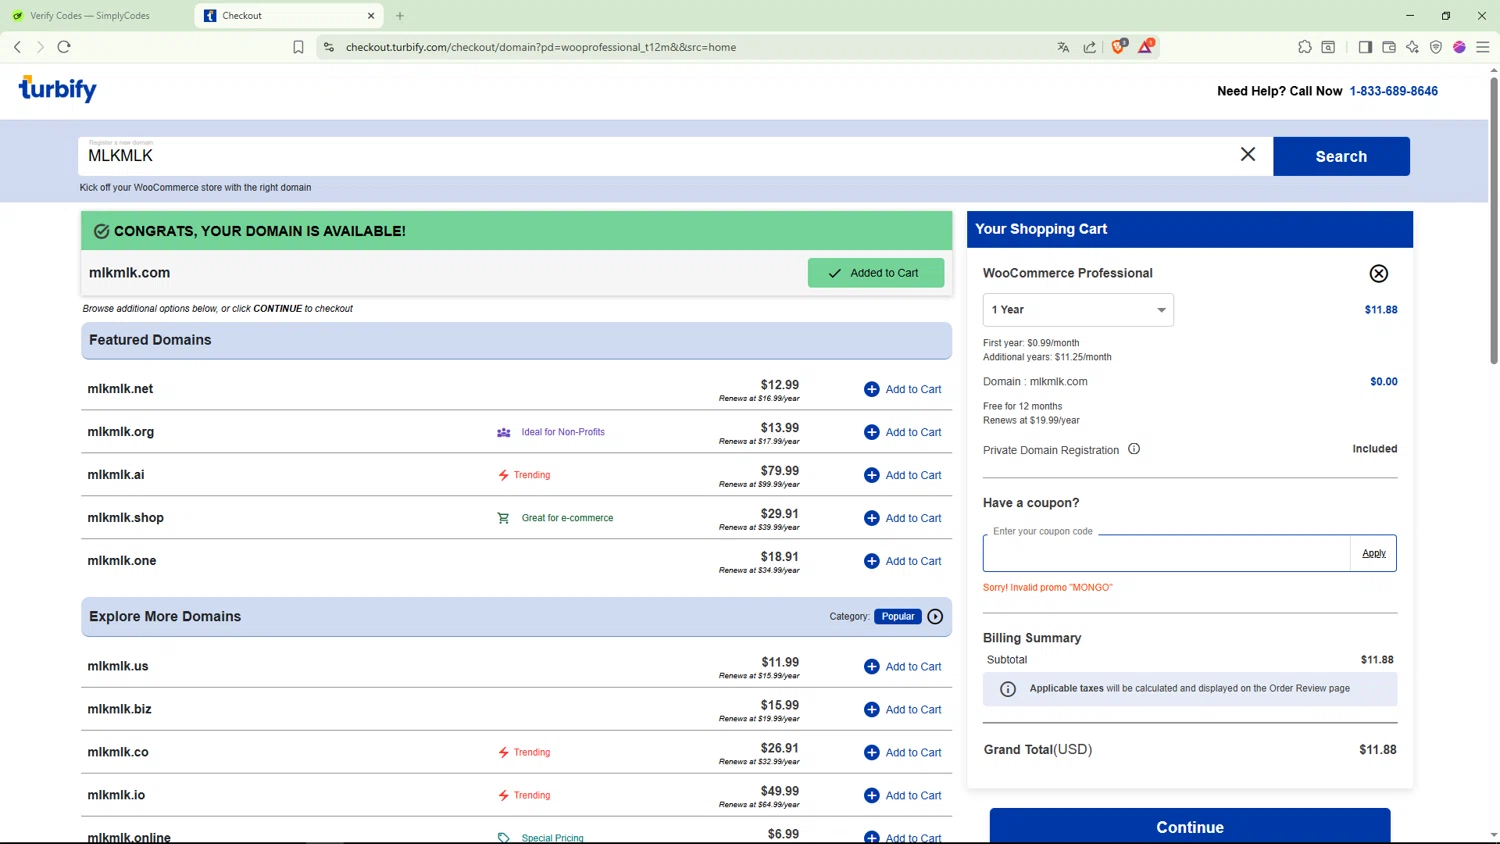This screenshot has height=844, width=1500.
Task: Open a new browser tab
Action: click(x=400, y=16)
